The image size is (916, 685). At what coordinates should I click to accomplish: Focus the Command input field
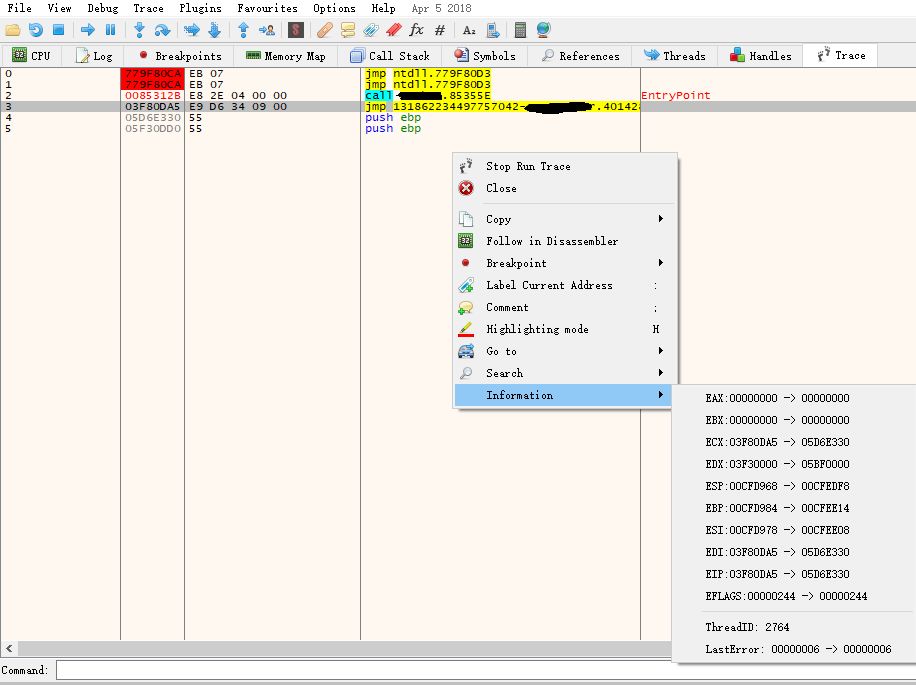[485, 670]
